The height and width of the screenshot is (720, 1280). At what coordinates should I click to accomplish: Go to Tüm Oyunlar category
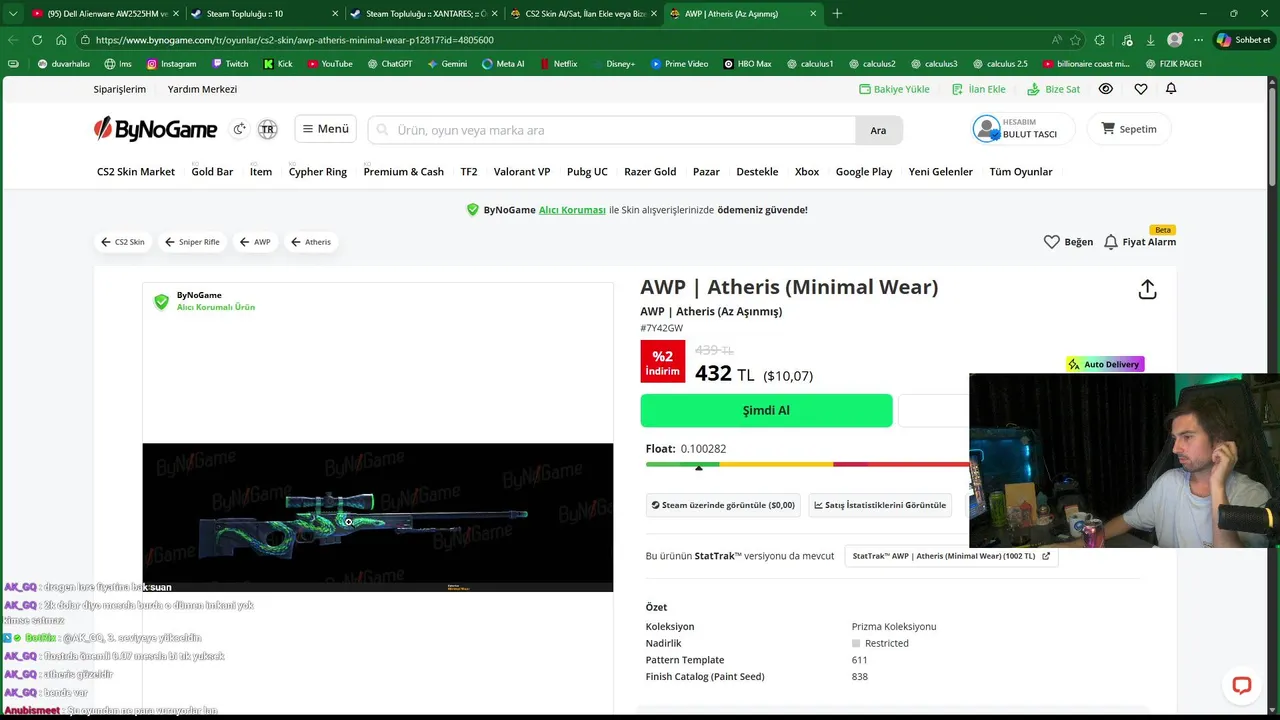[1021, 172]
